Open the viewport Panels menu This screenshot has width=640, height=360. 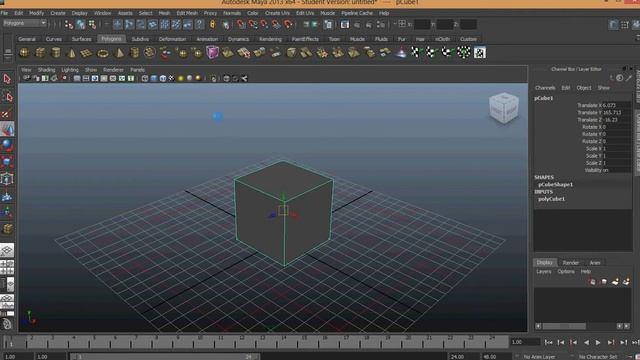138,70
